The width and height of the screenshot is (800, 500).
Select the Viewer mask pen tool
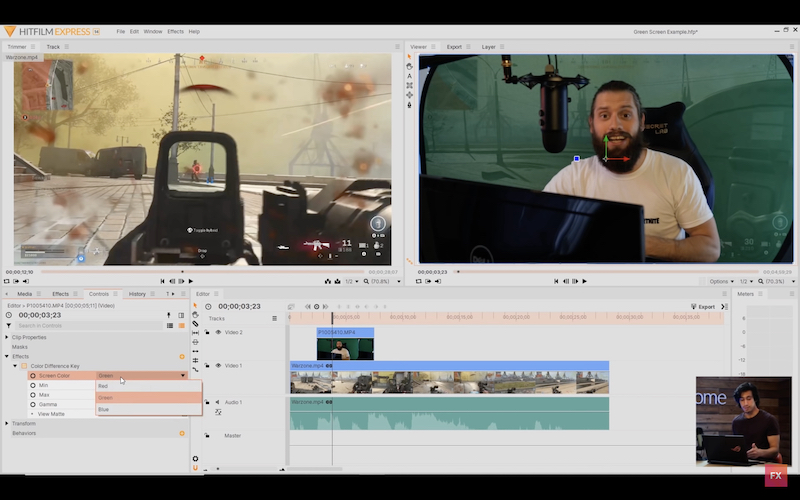pyautogui.click(x=409, y=105)
